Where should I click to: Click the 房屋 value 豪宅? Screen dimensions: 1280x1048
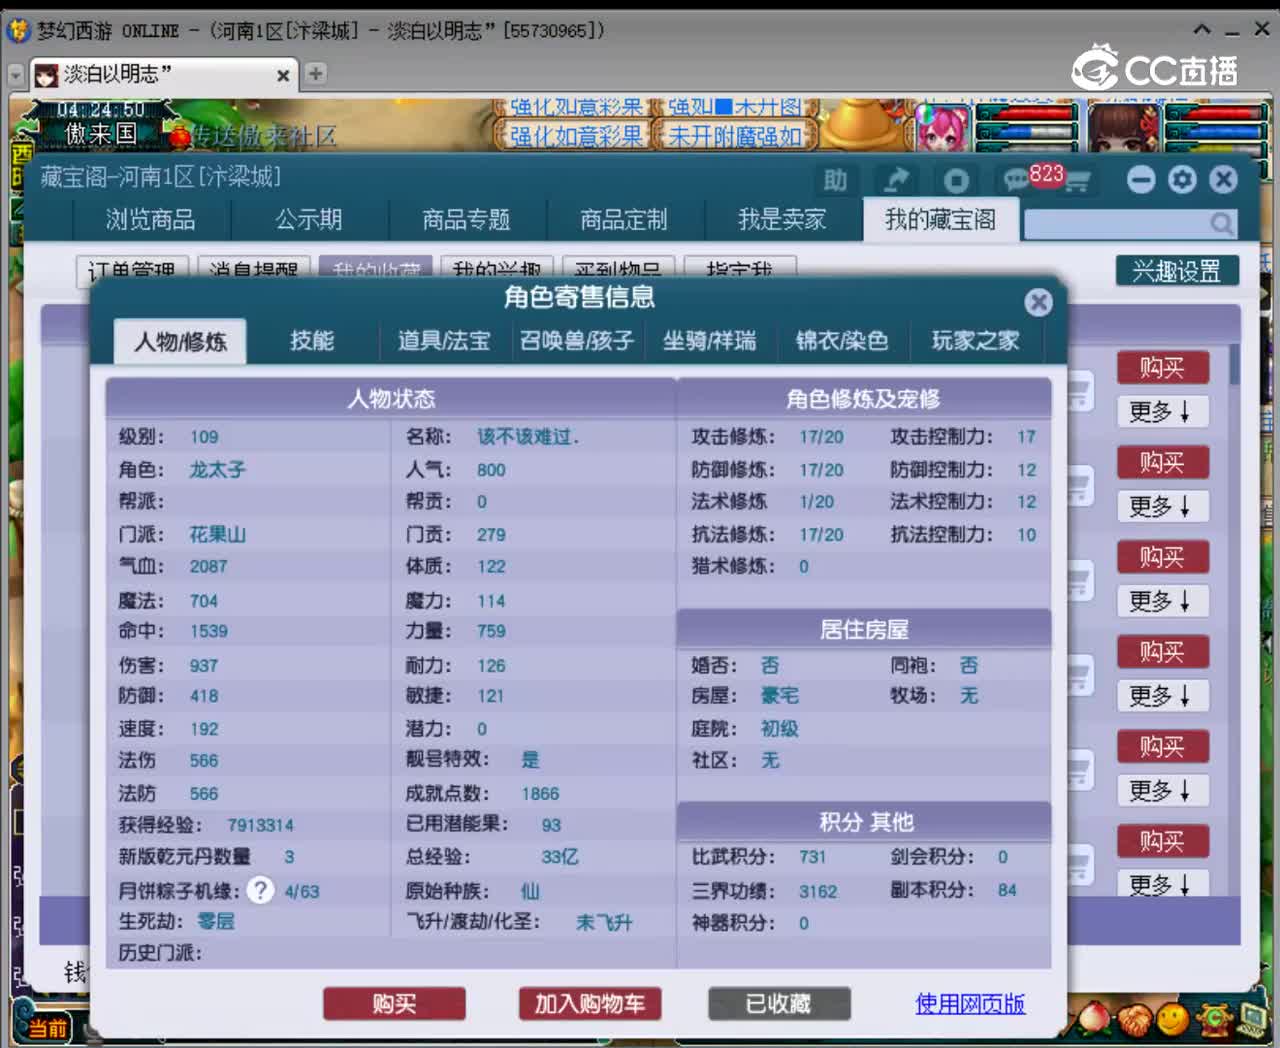pyautogui.click(x=780, y=695)
